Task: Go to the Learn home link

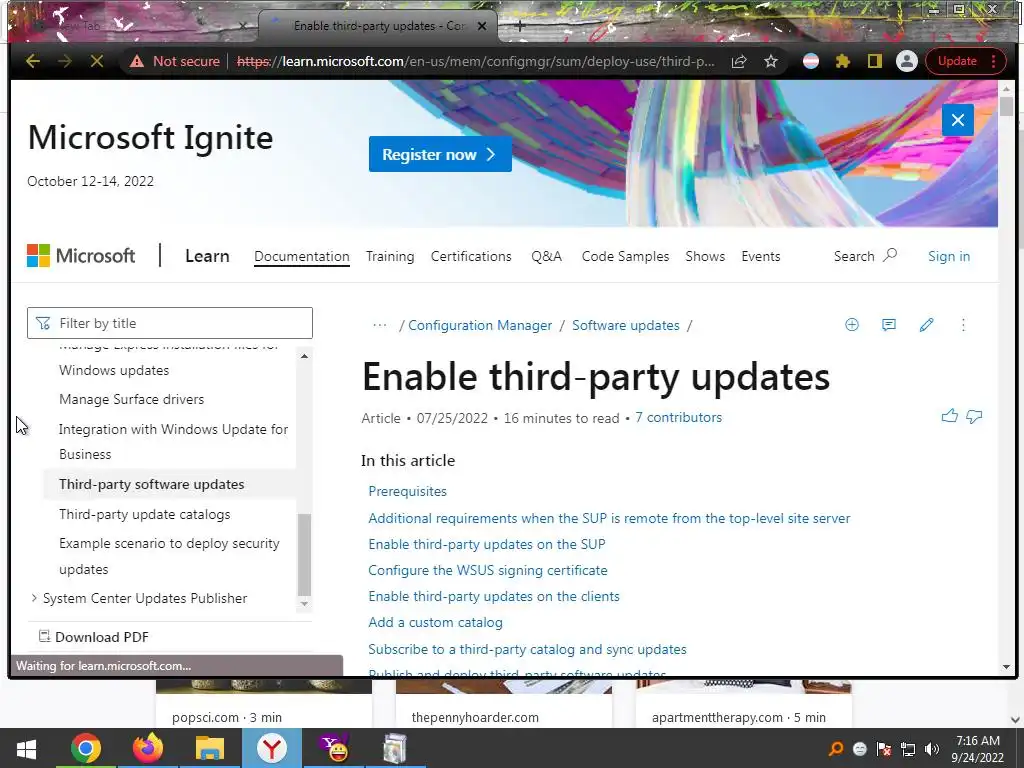Action: pos(207,256)
